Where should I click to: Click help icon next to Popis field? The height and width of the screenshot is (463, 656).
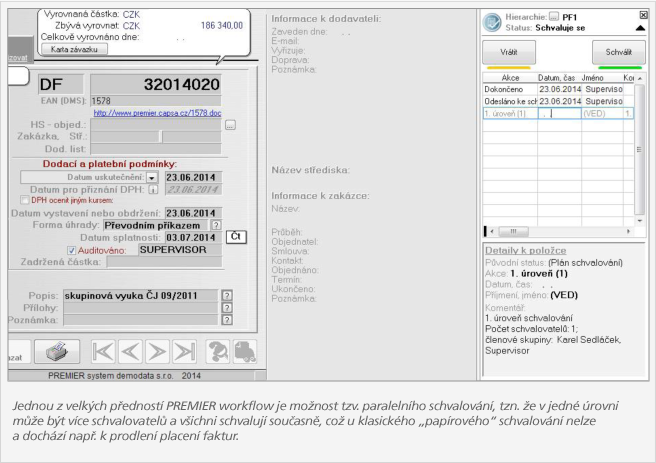coord(227,295)
